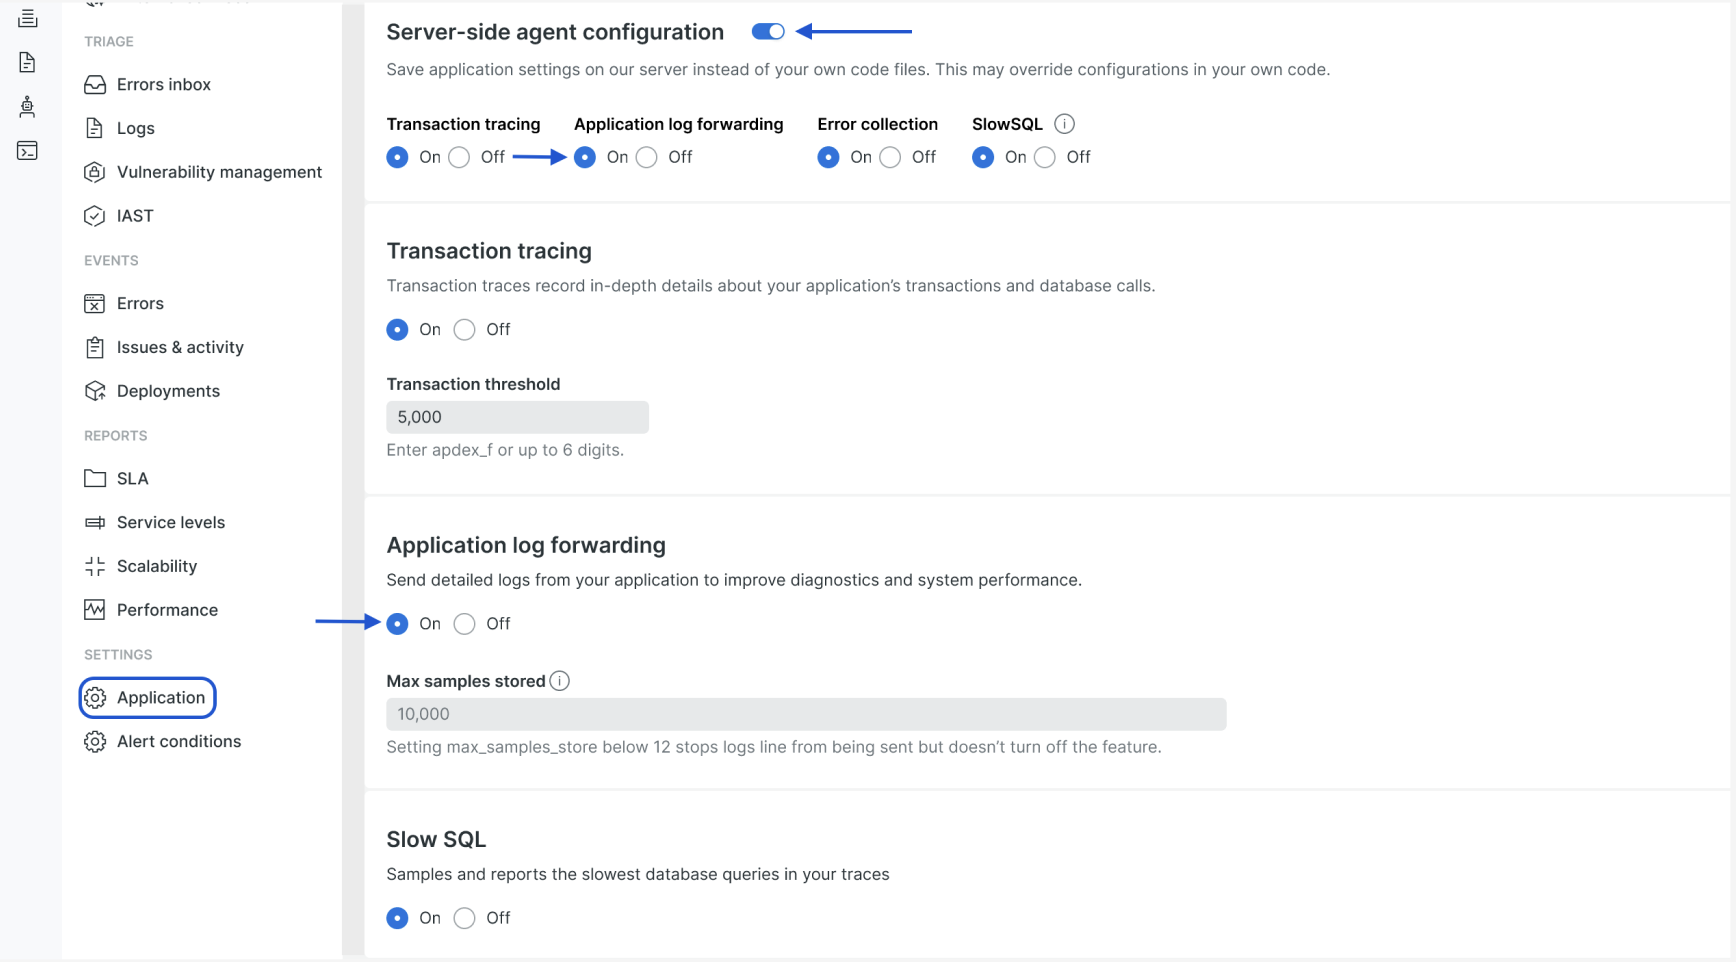Click the Vulnerability management shield icon
Screen dimensions: 1736x962
pos(95,172)
